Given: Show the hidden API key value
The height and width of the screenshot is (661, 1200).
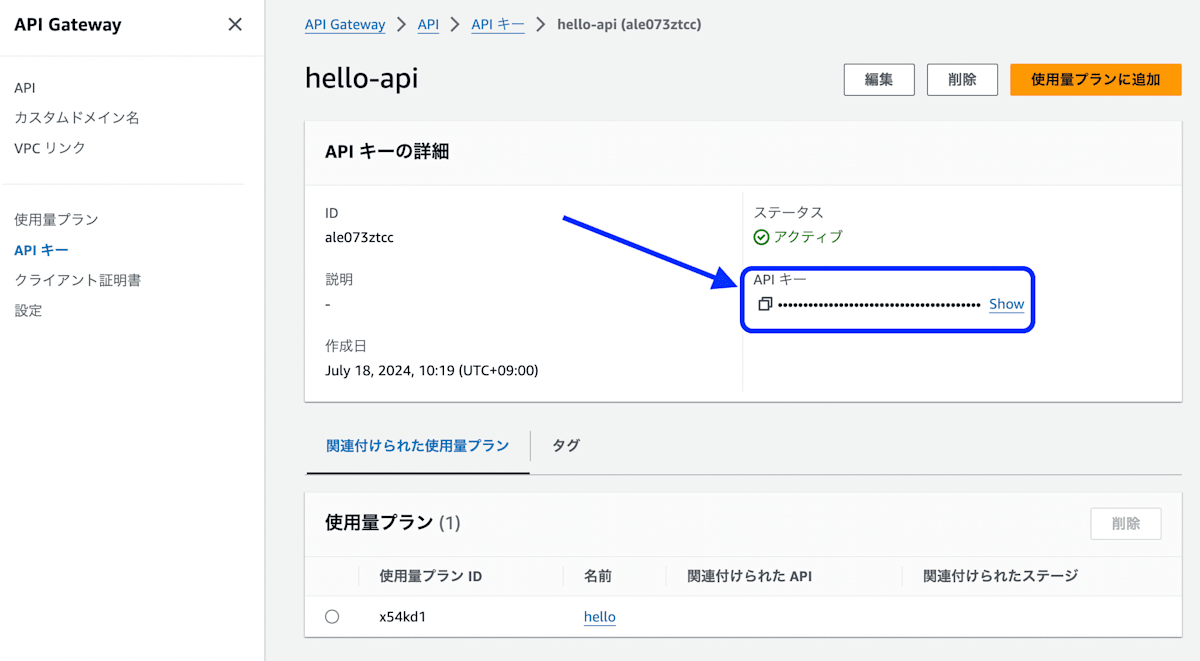Looking at the screenshot, I should 1007,304.
